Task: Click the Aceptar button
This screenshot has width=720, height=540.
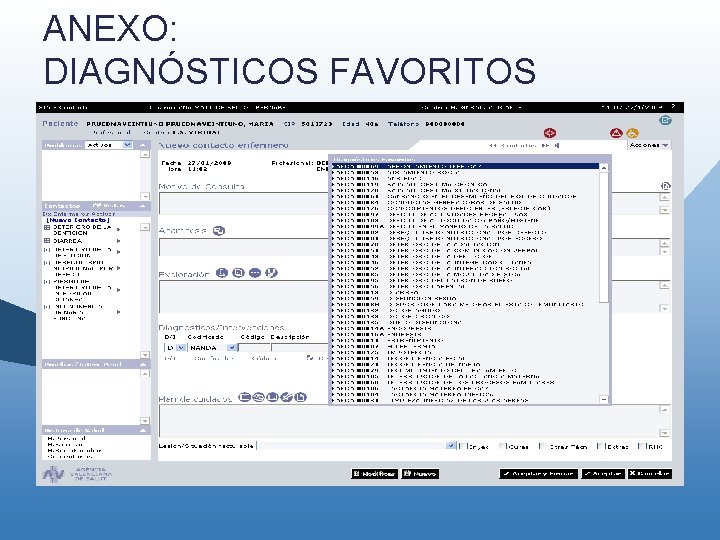Action: pyautogui.click(x=602, y=473)
